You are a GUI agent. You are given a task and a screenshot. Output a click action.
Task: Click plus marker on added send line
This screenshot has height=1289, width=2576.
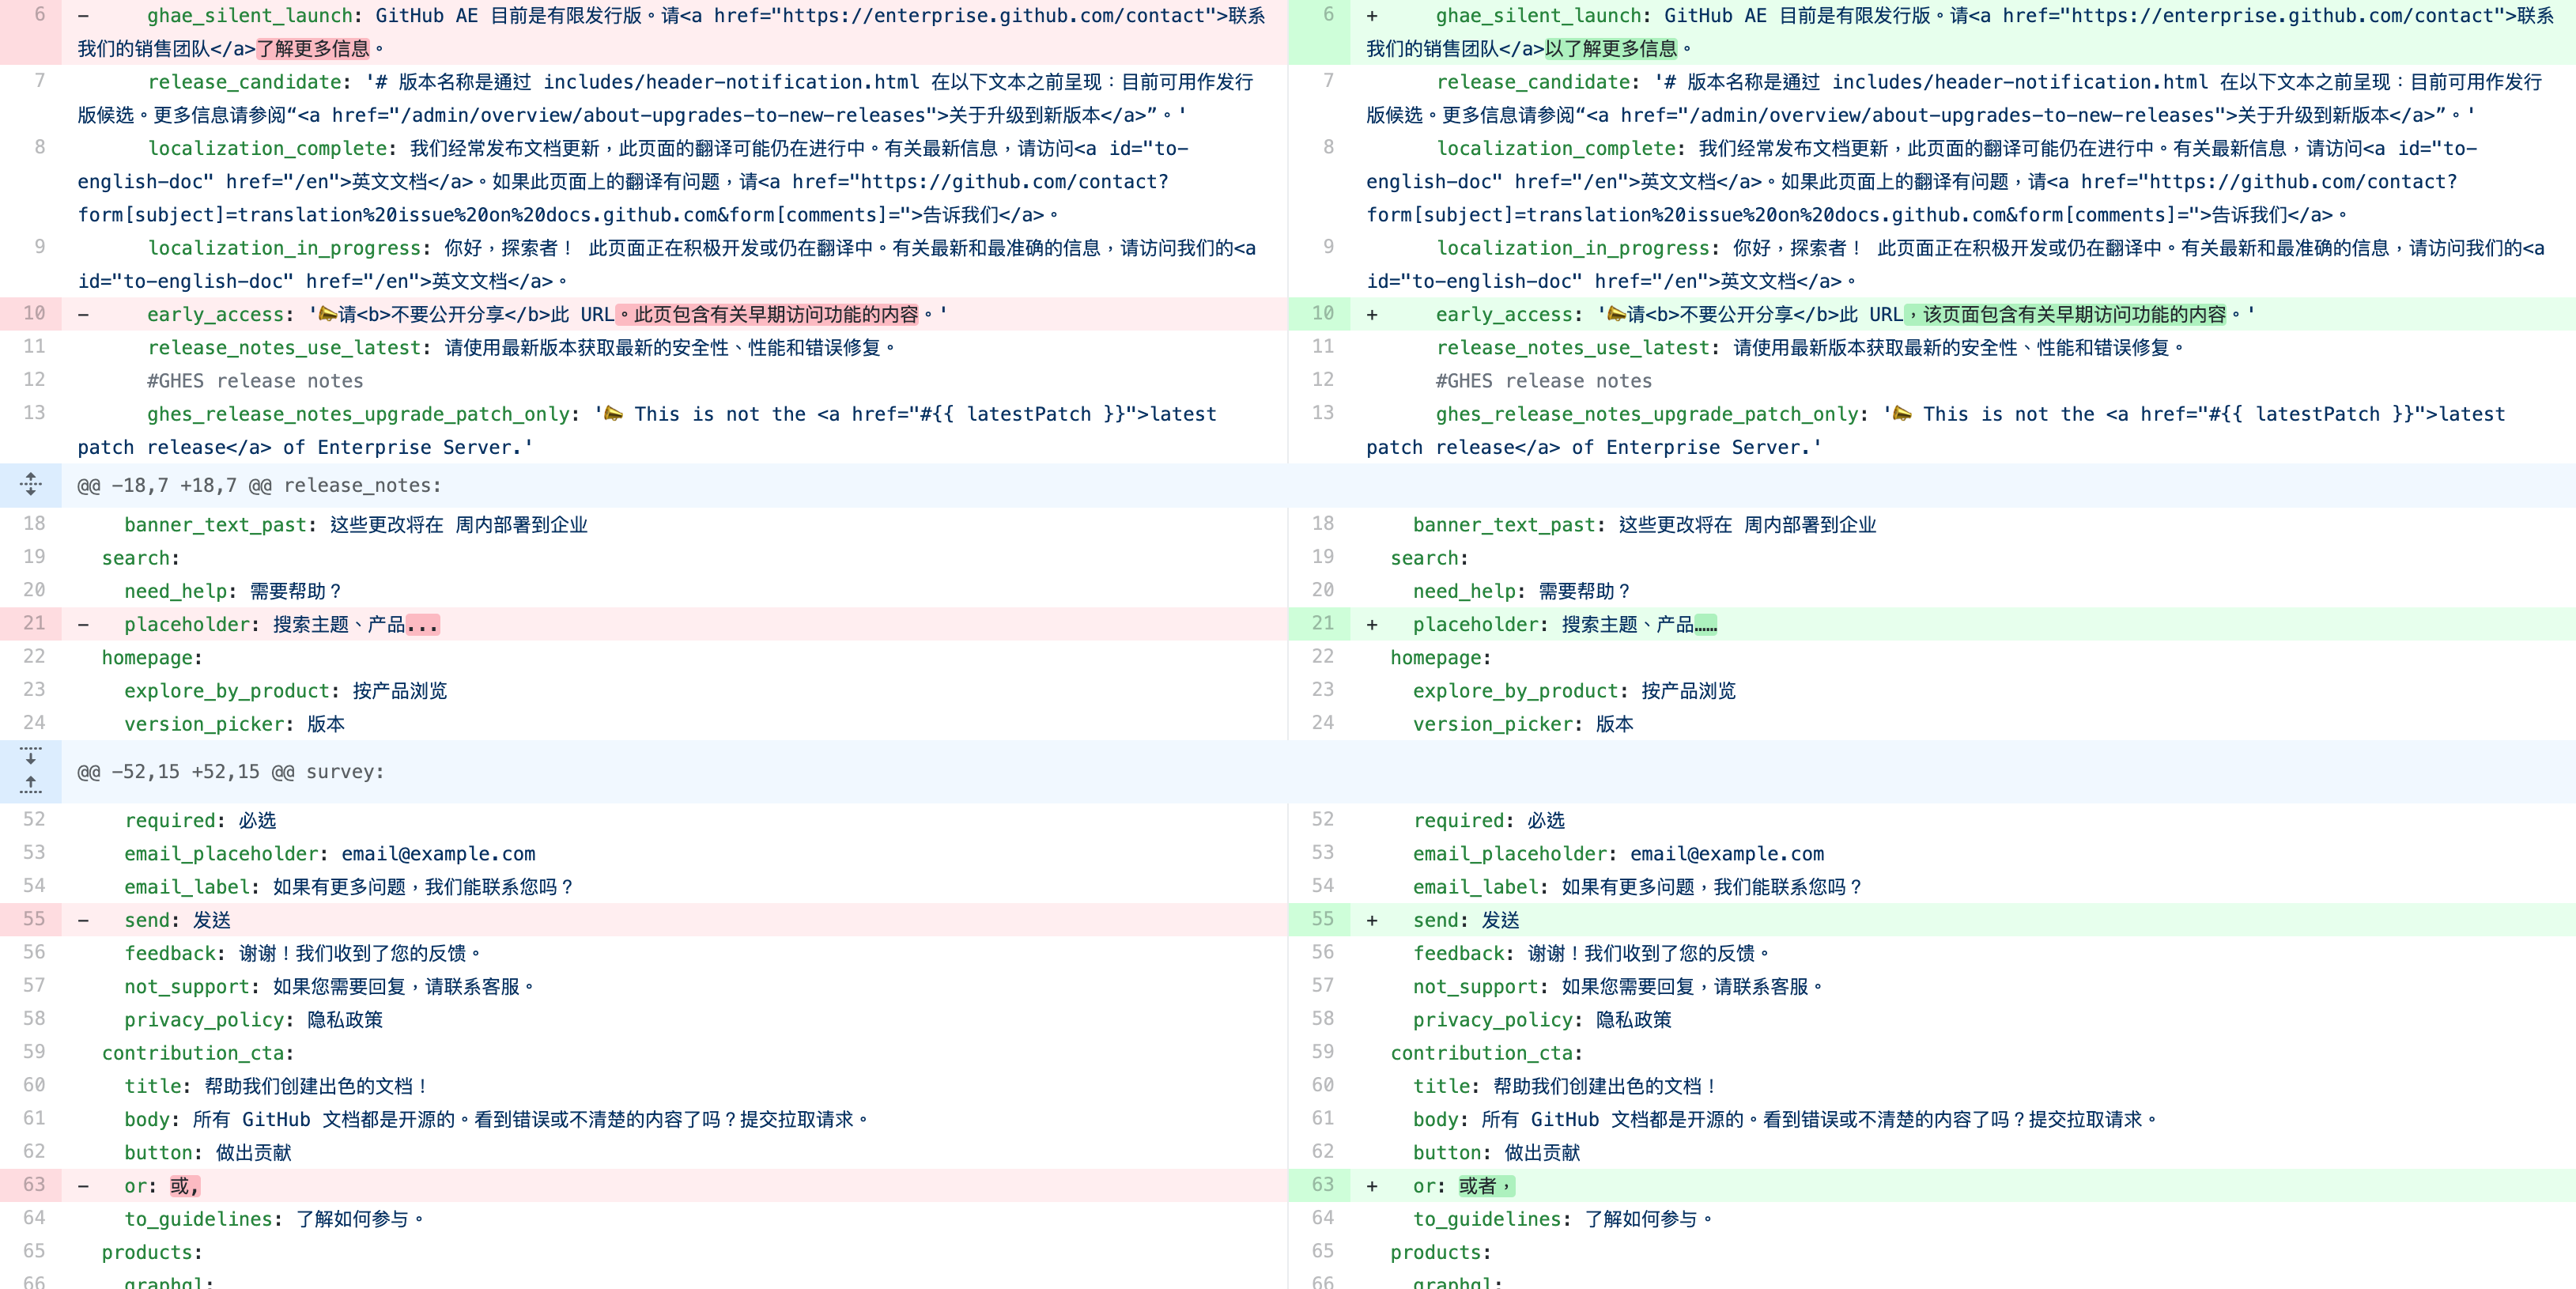(1372, 920)
